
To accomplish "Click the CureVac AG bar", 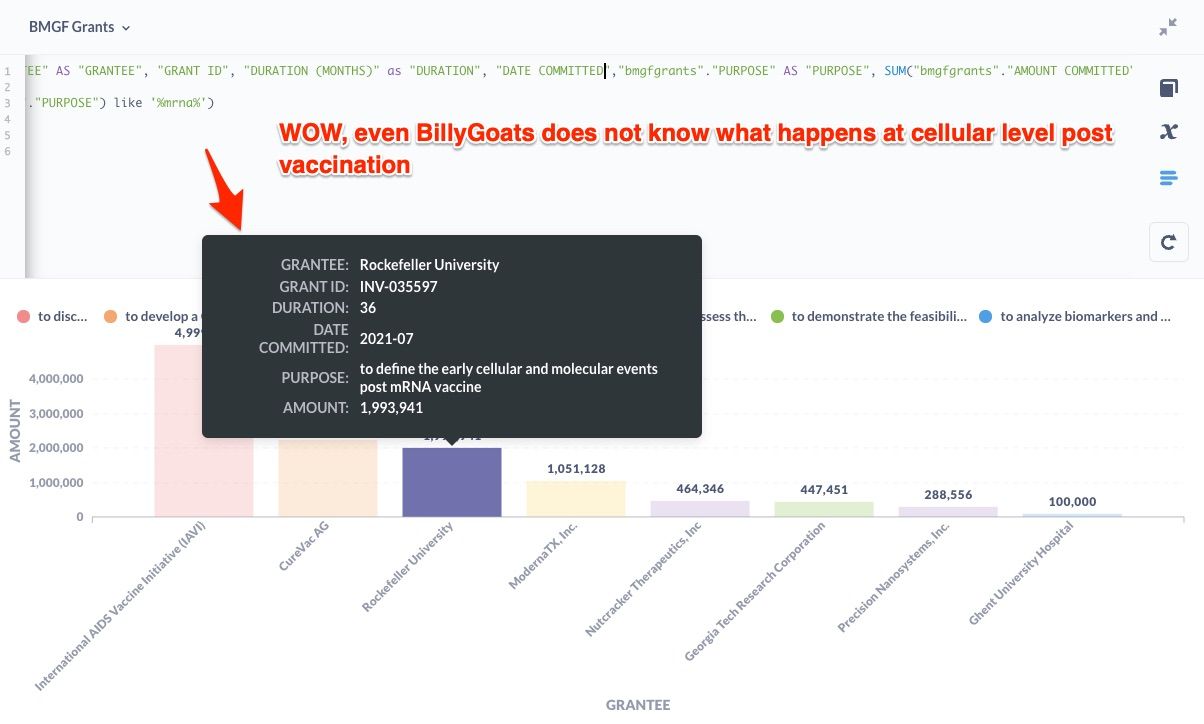I will tap(328, 478).
